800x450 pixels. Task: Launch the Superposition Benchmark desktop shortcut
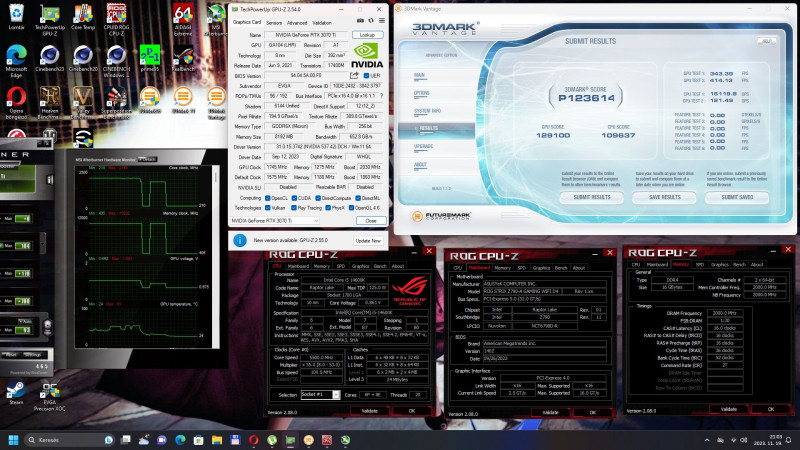116,103
